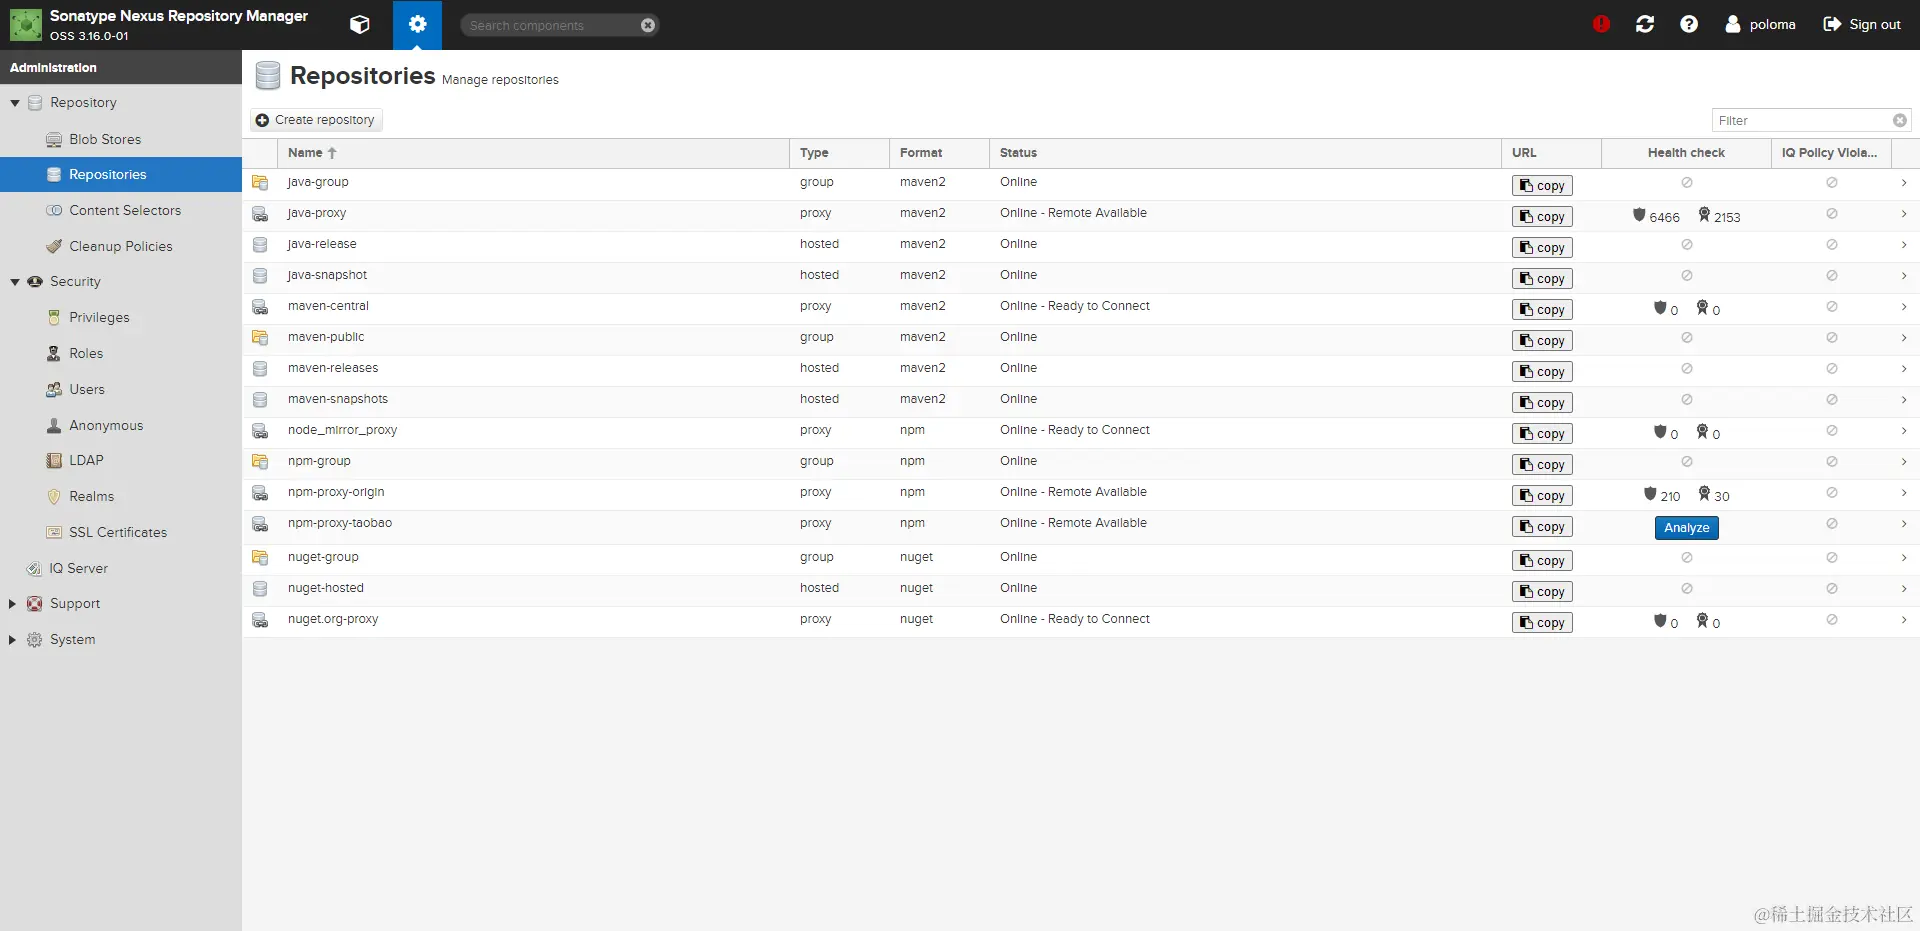
Task: Select the java-snapshot repository name
Action: point(327,275)
